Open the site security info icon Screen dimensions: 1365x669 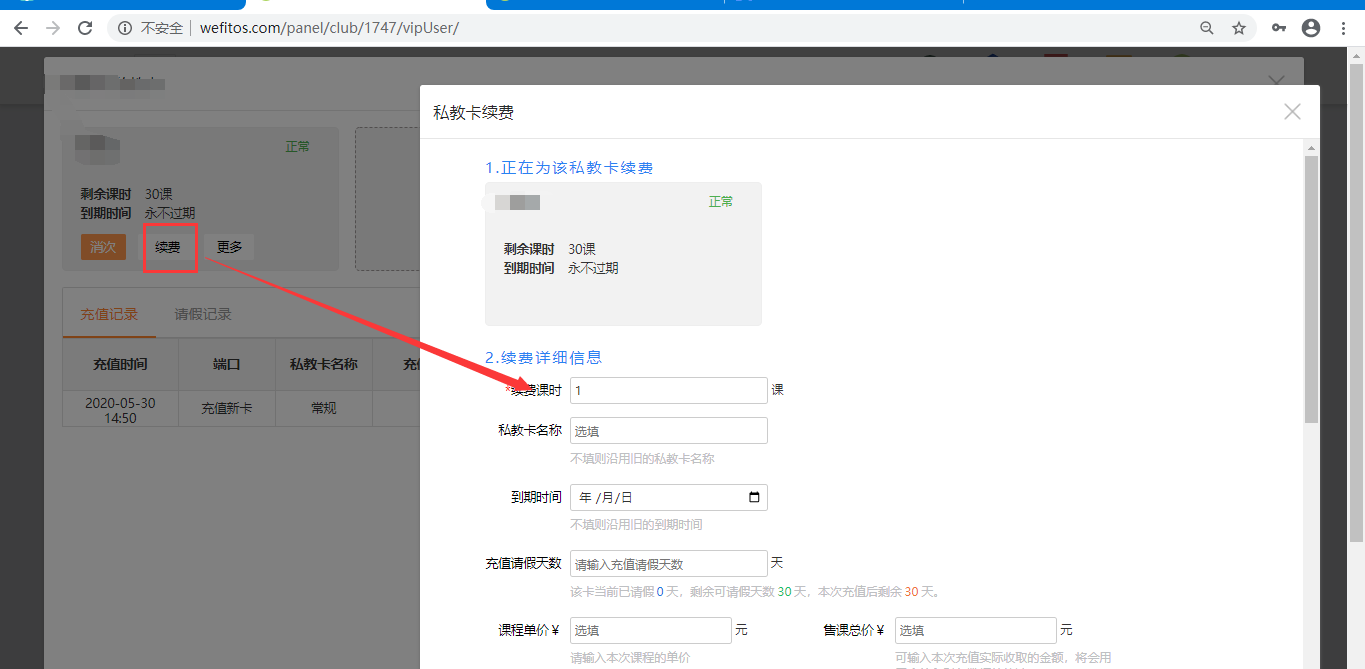(x=125, y=28)
